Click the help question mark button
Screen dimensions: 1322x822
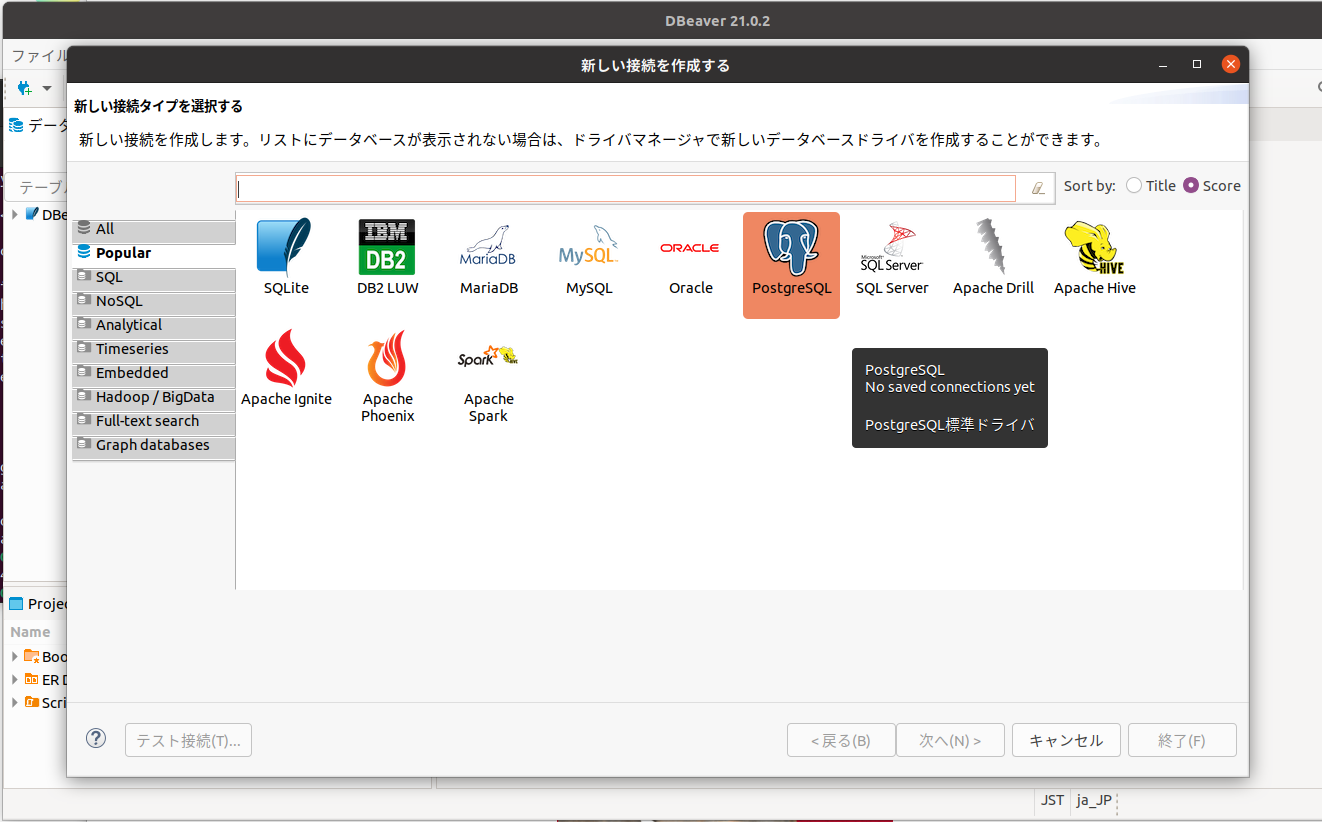click(96, 739)
